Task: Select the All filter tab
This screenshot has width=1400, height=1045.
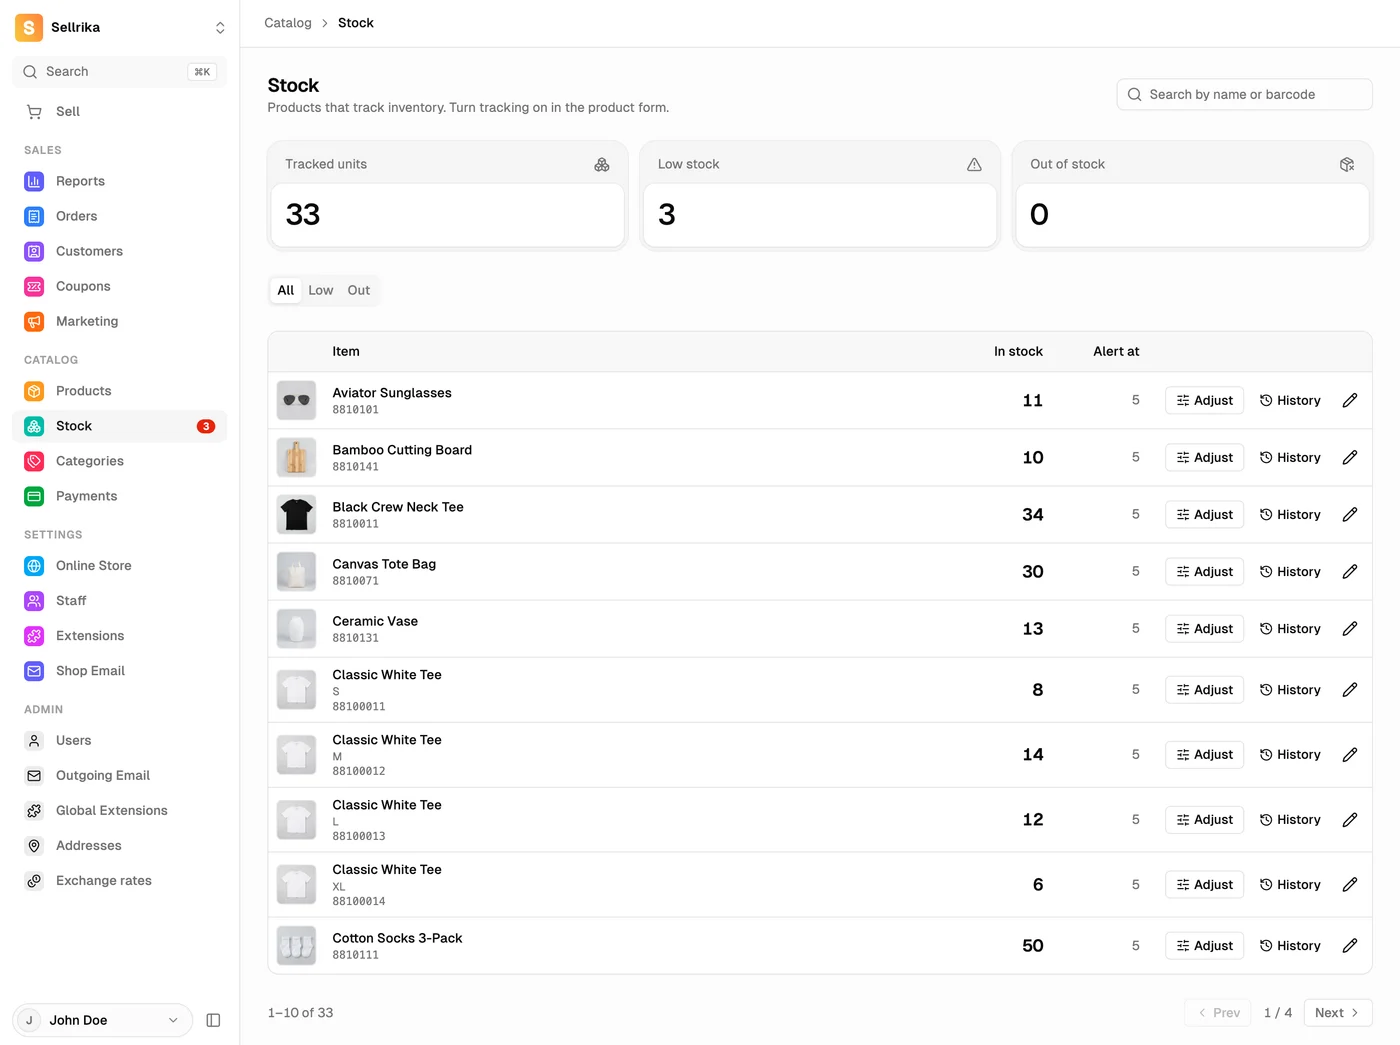Action: [286, 290]
